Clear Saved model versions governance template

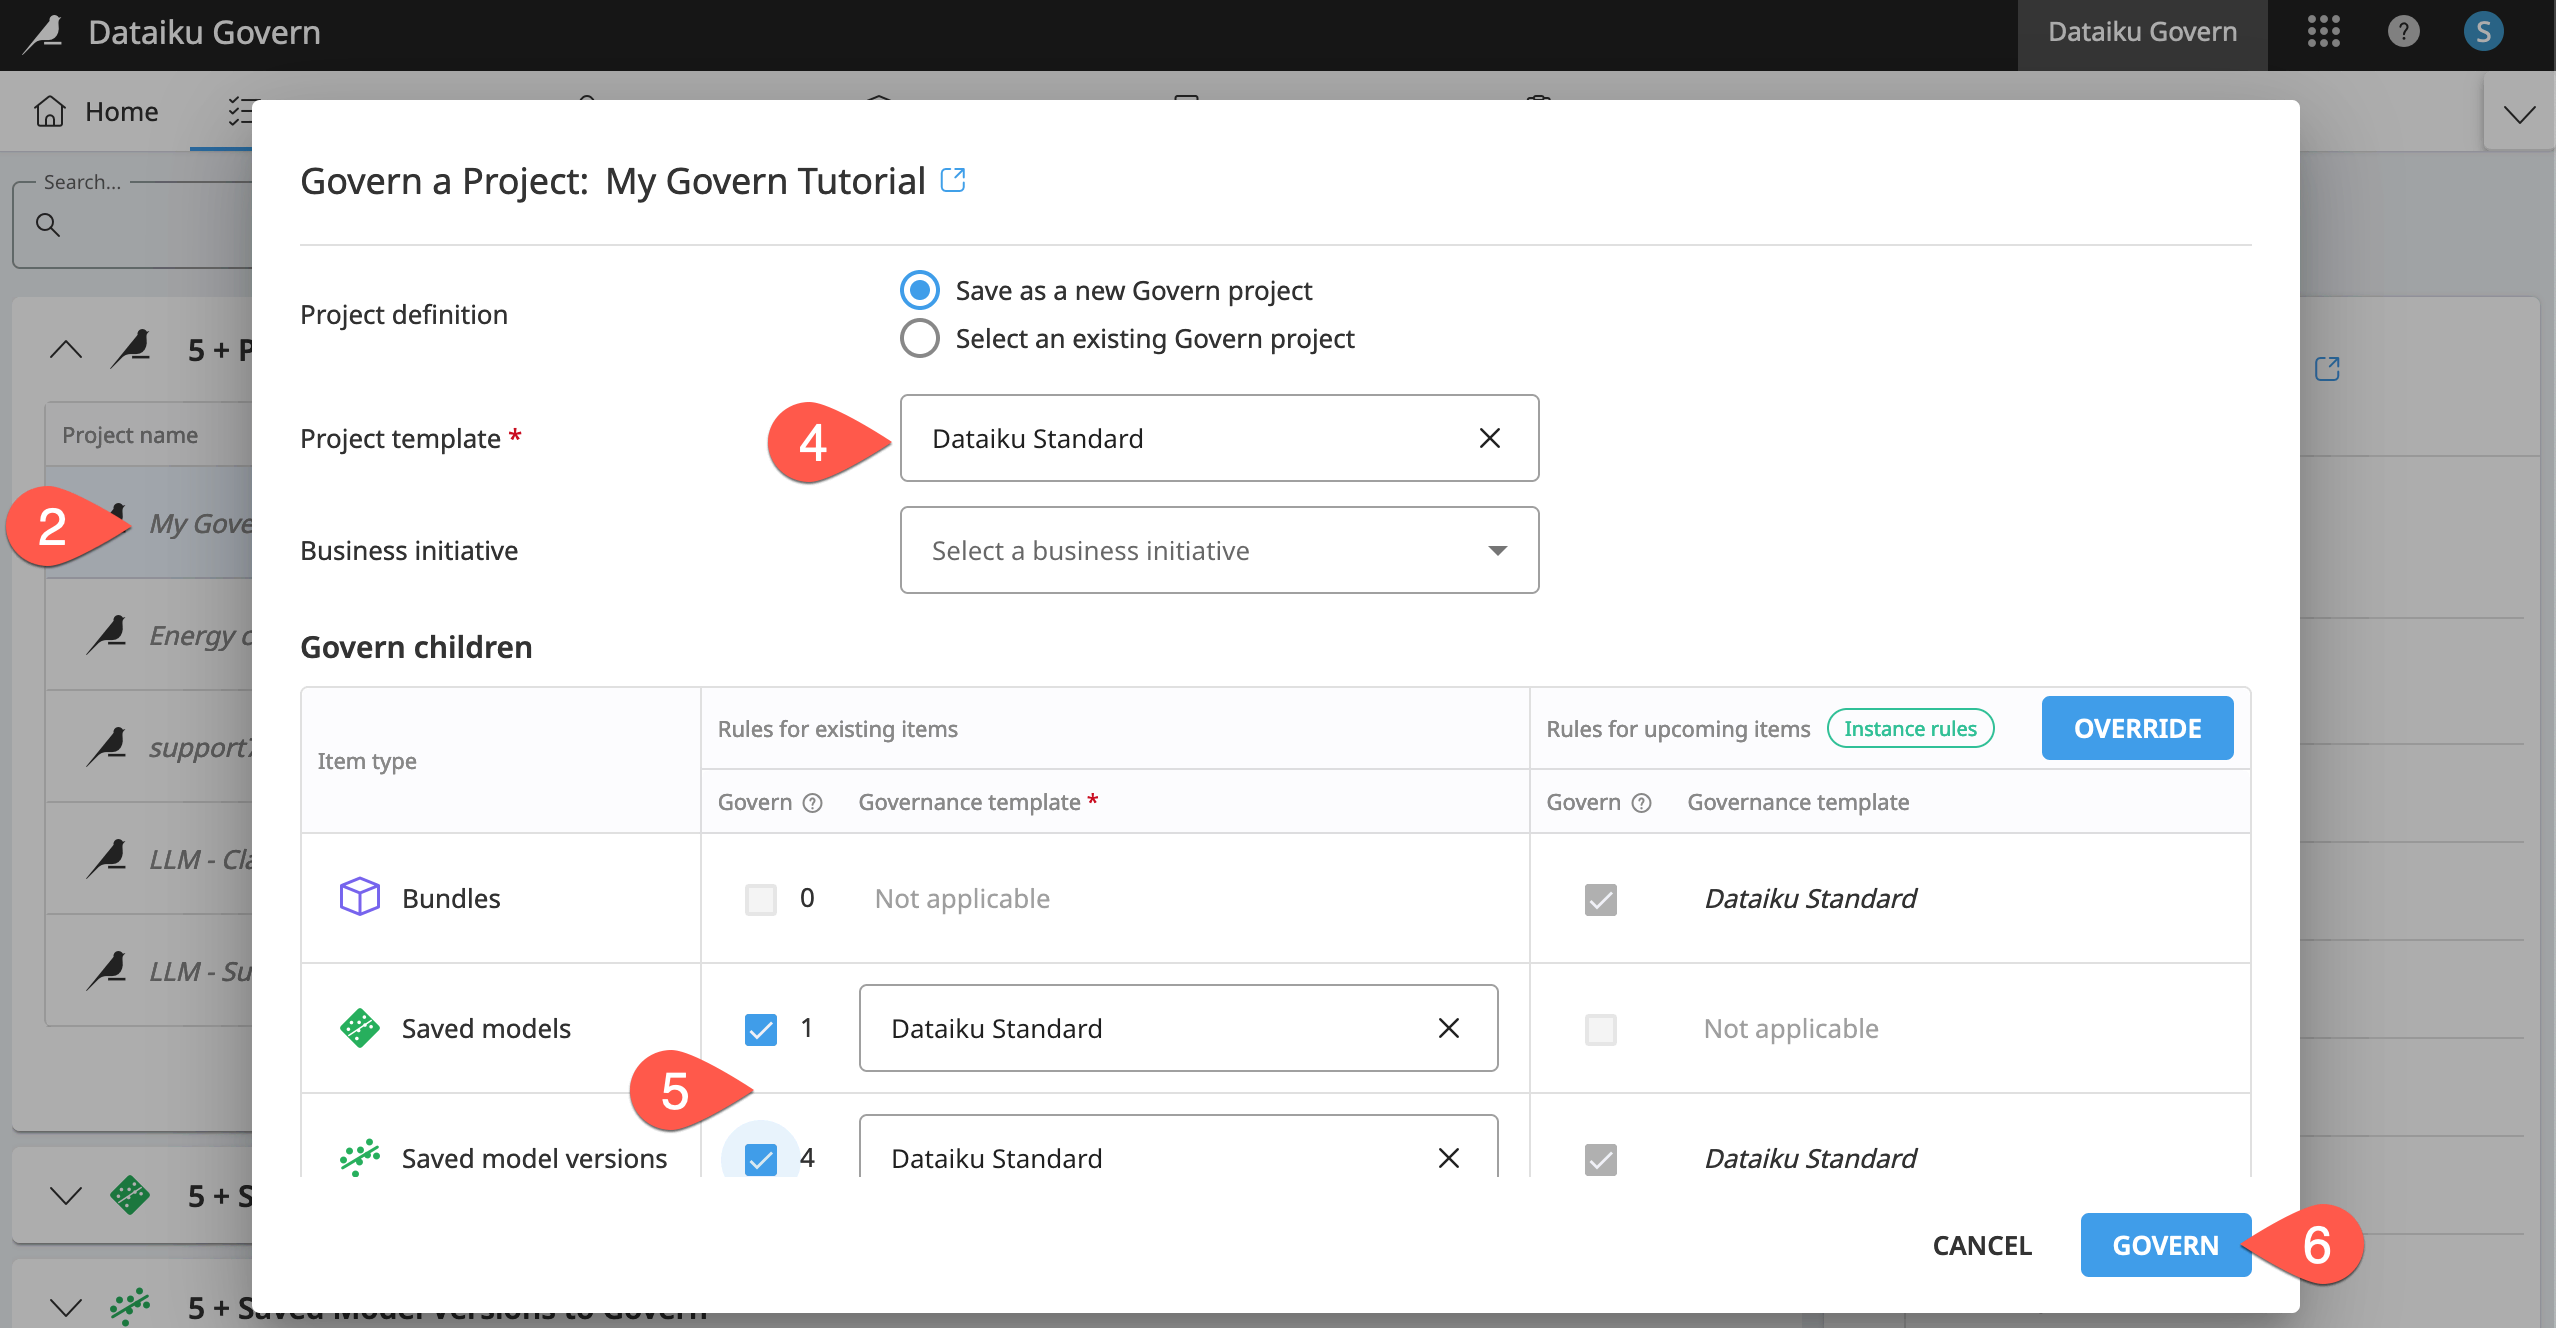tap(1448, 1158)
